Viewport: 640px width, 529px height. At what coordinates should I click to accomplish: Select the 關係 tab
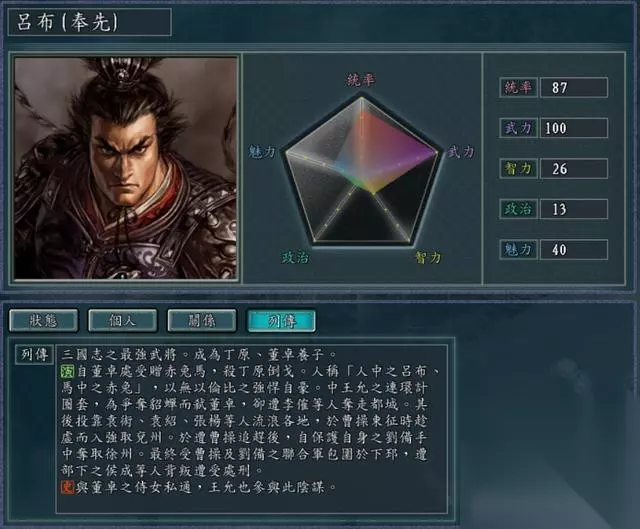pyautogui.click(x=202, y=321)
